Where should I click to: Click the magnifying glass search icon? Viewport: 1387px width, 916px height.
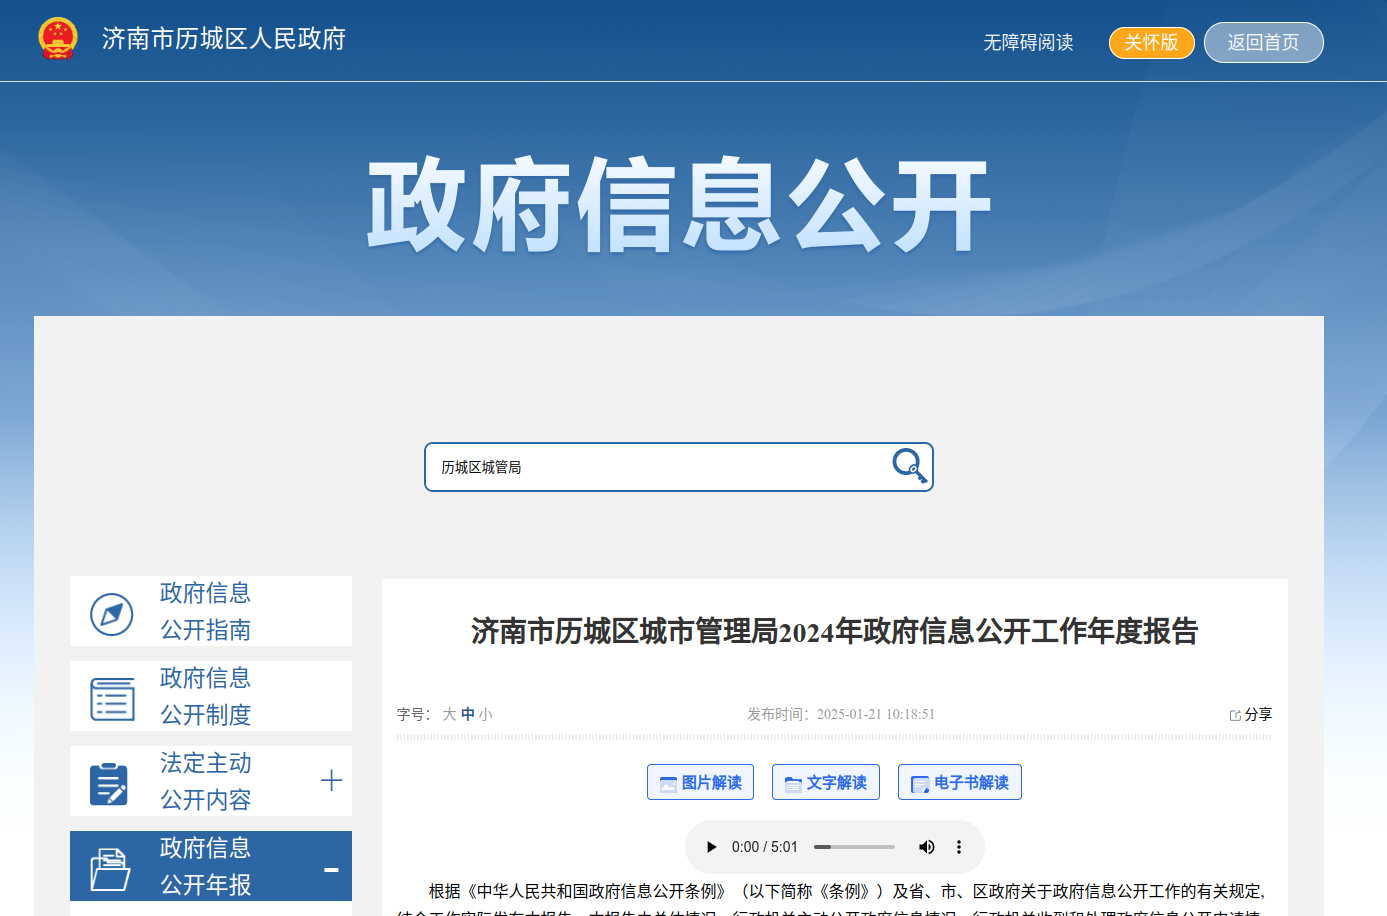909,466
